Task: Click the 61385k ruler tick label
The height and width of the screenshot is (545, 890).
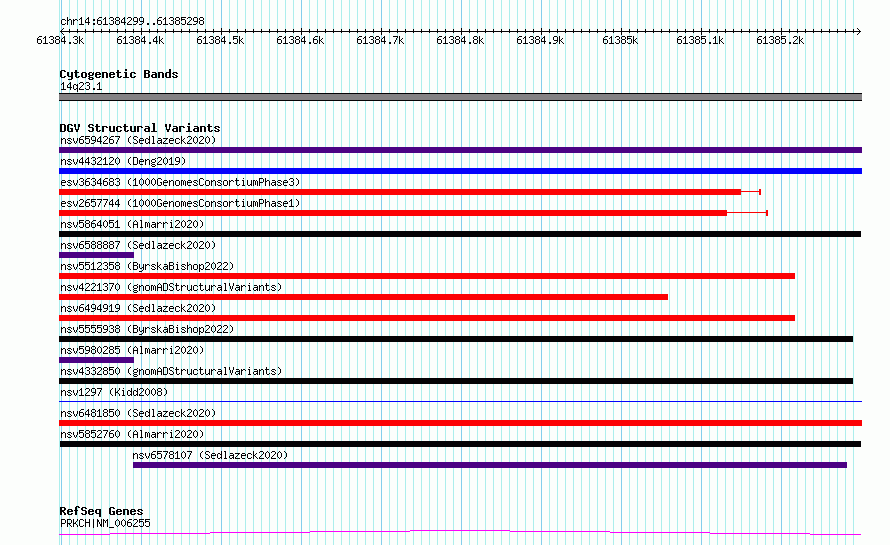Action: tap(620, 40)
